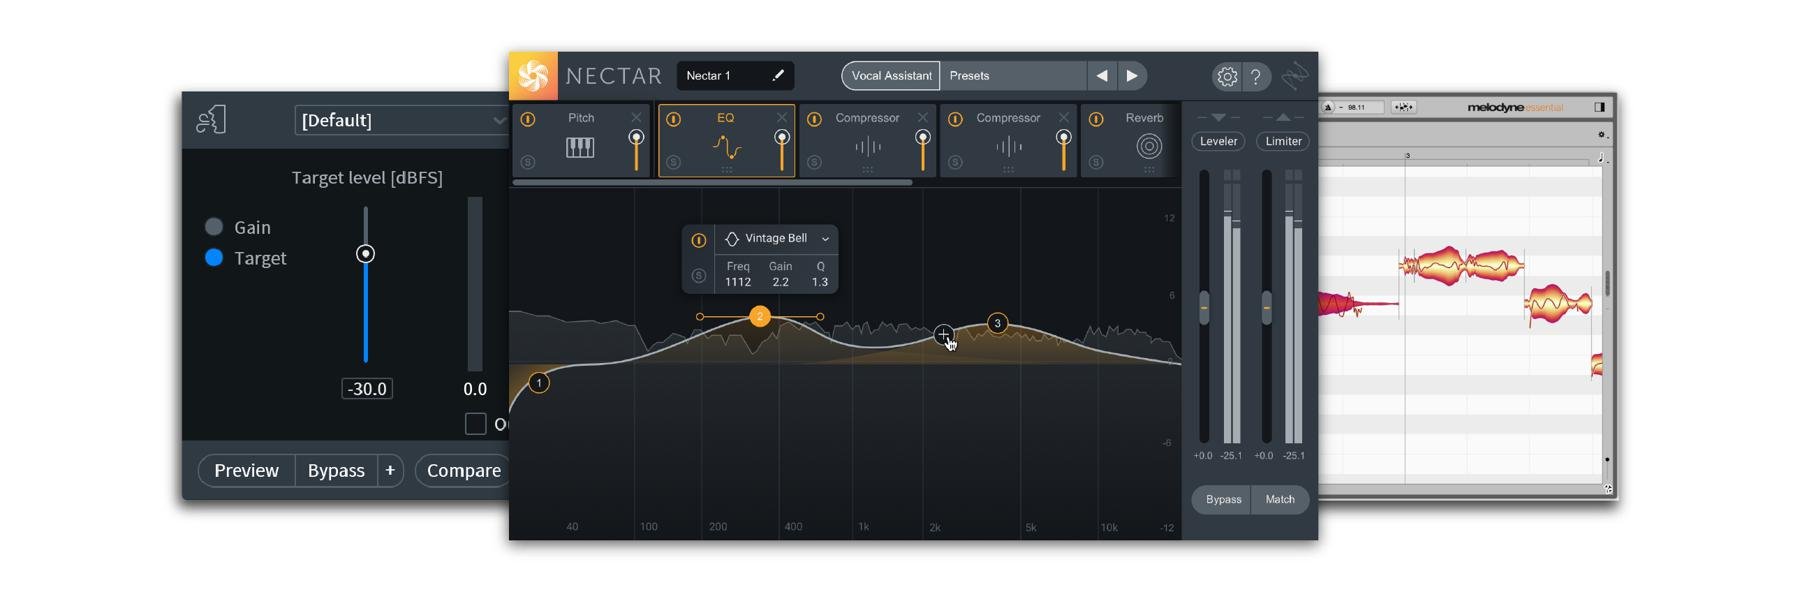Click Melodyne settings gear icon
The height and width of the screenshot is (592, 1800).
pyautogui.click(x=1601, y=134)
